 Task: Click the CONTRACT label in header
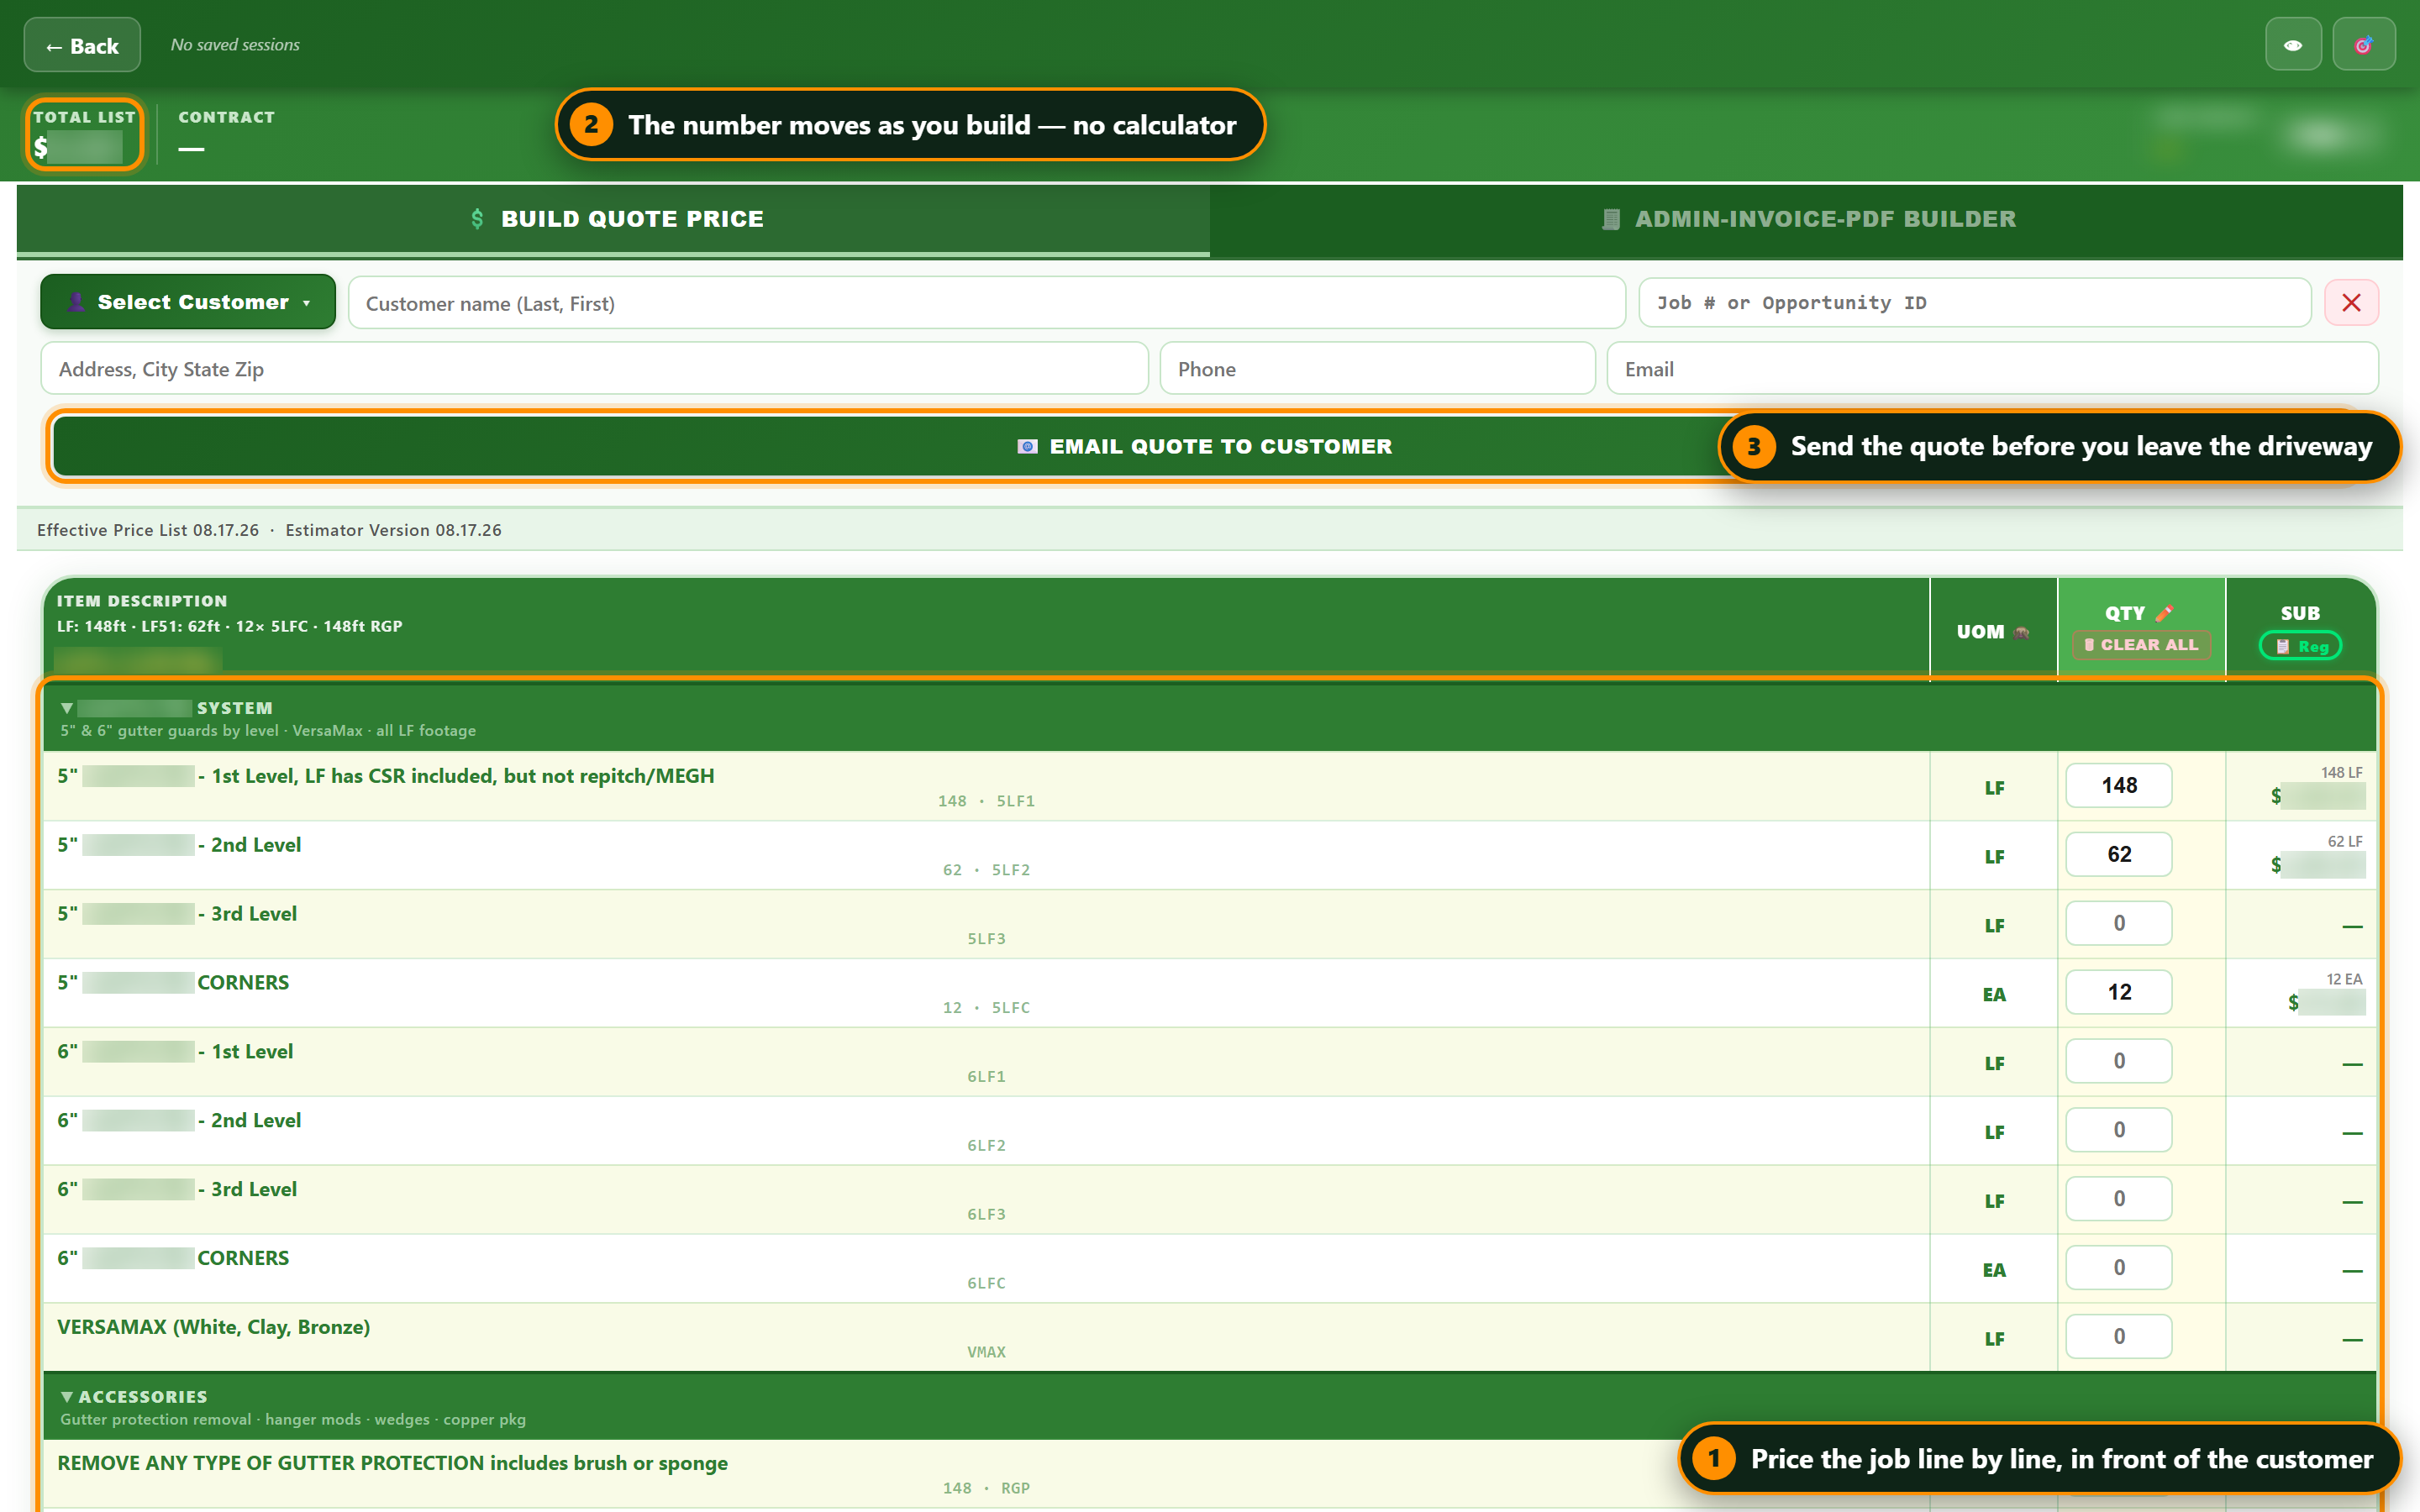(226, 117)
